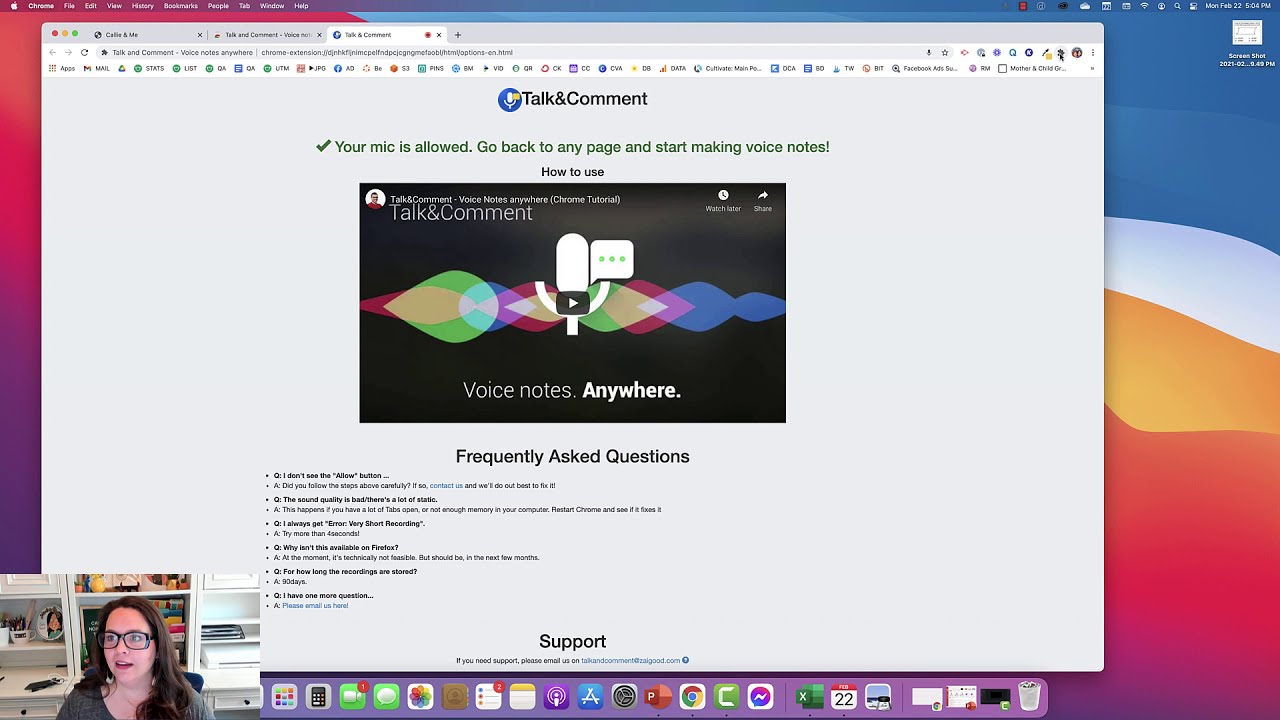Open the Bookmarks menu
The image size is (1280, 720).
[181, 6]
